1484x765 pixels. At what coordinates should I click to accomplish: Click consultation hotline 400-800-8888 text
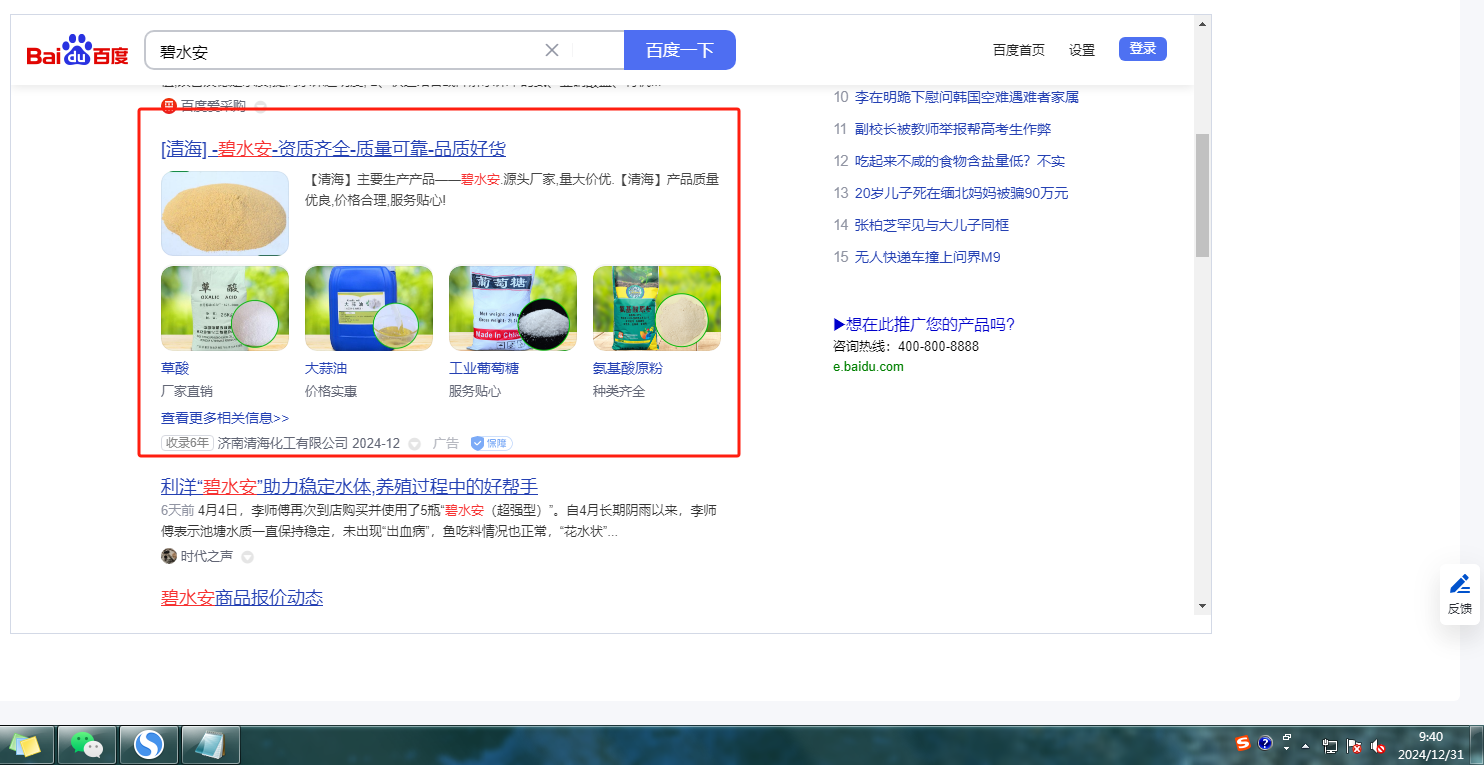(x=906, y=346)
